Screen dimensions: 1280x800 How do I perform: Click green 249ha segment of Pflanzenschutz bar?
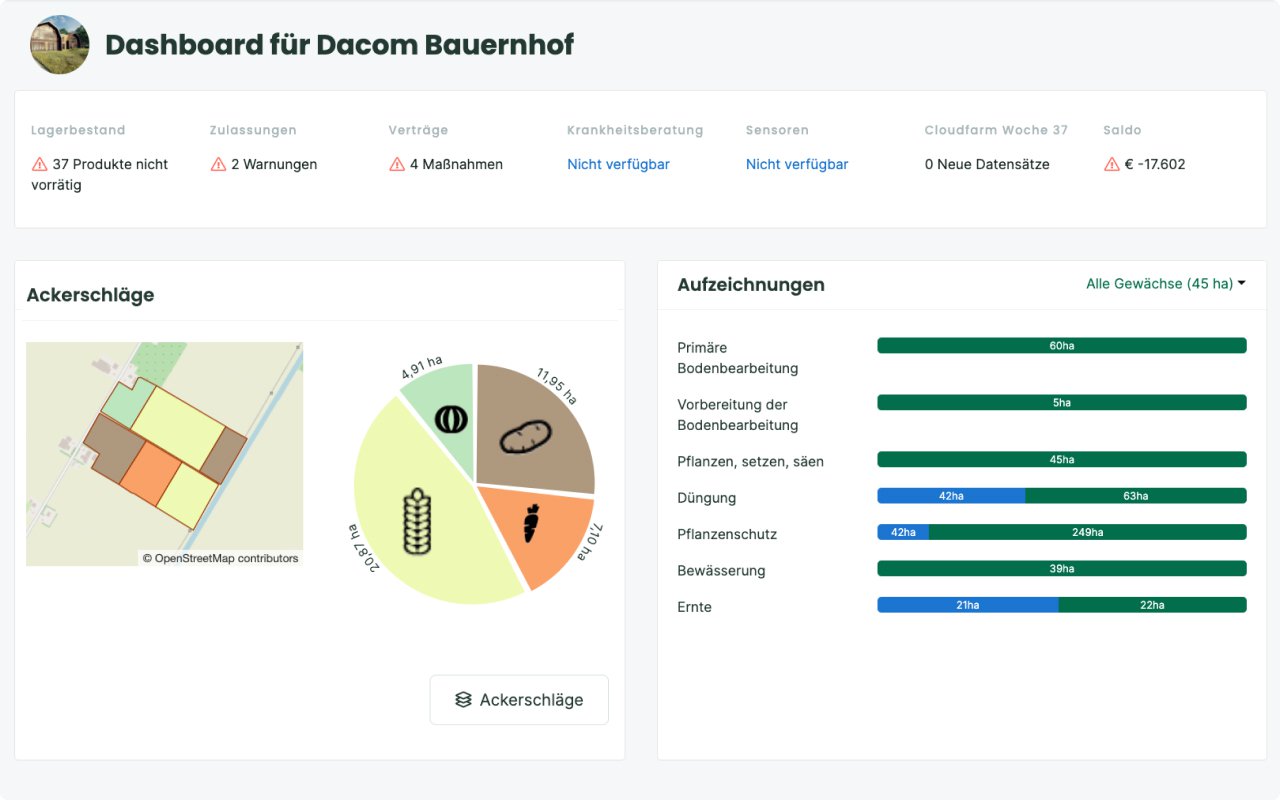tap(1088, 532)
